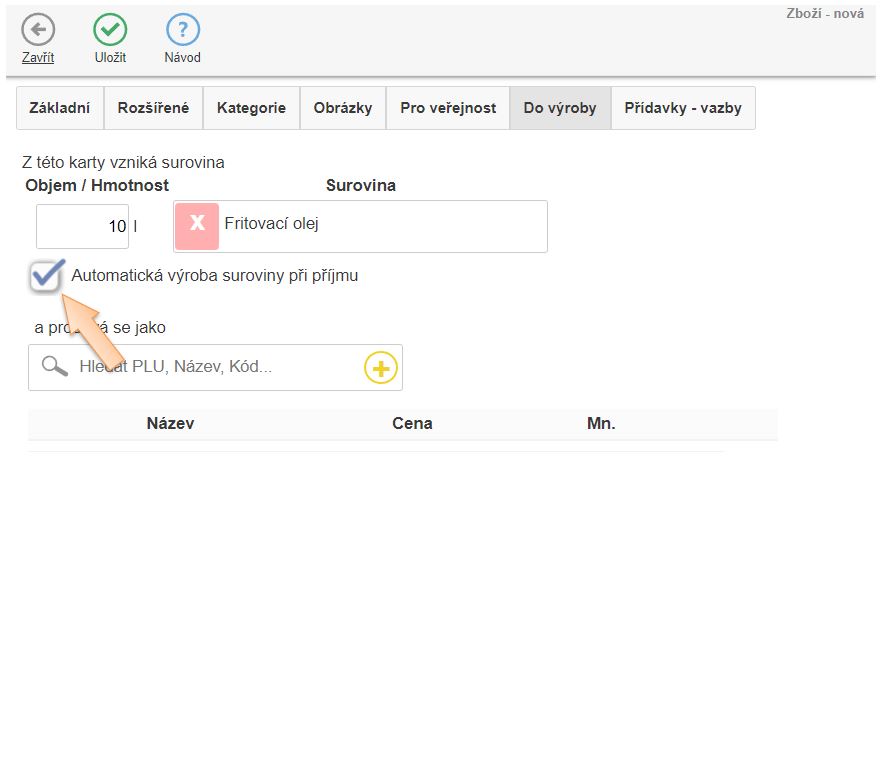Select the Do výroby tab
884x758 pixels.
click(x=560, y=108)
